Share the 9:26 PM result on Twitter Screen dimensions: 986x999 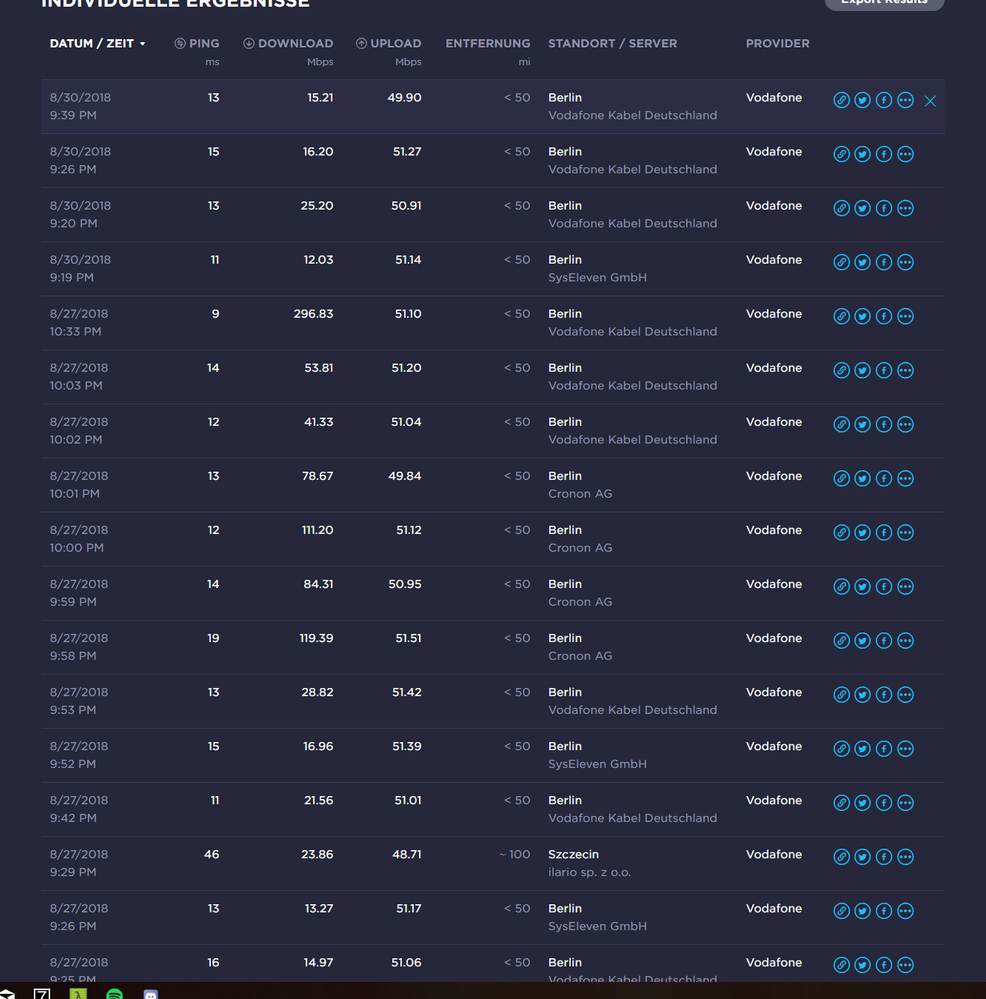862,154
